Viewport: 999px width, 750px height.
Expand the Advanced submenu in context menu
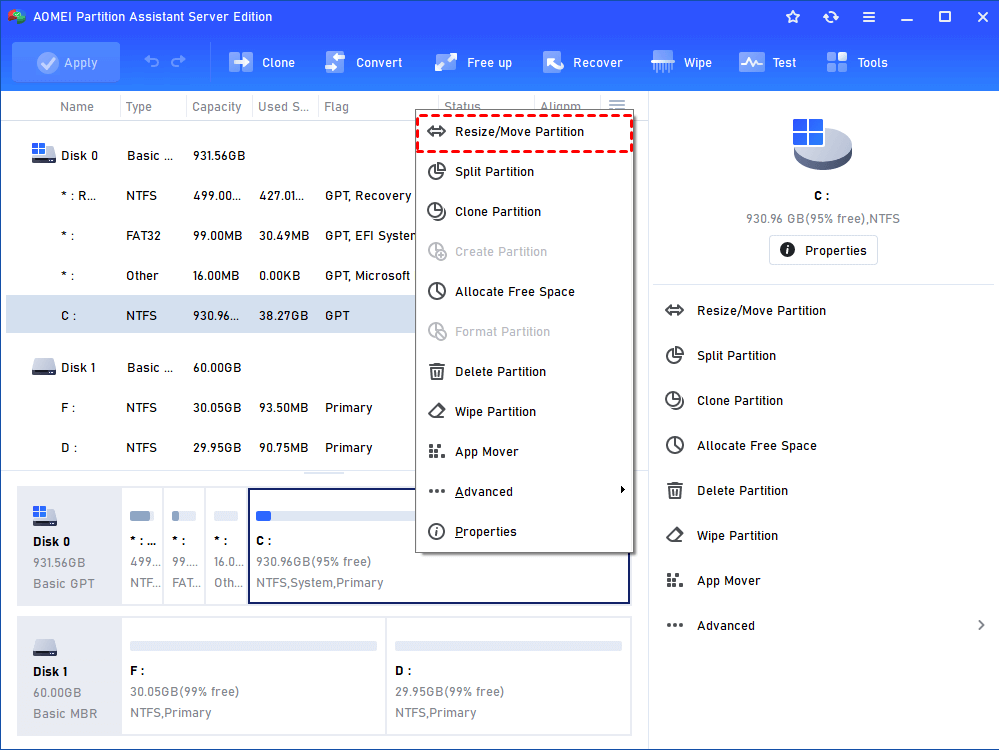coord(524,491)
